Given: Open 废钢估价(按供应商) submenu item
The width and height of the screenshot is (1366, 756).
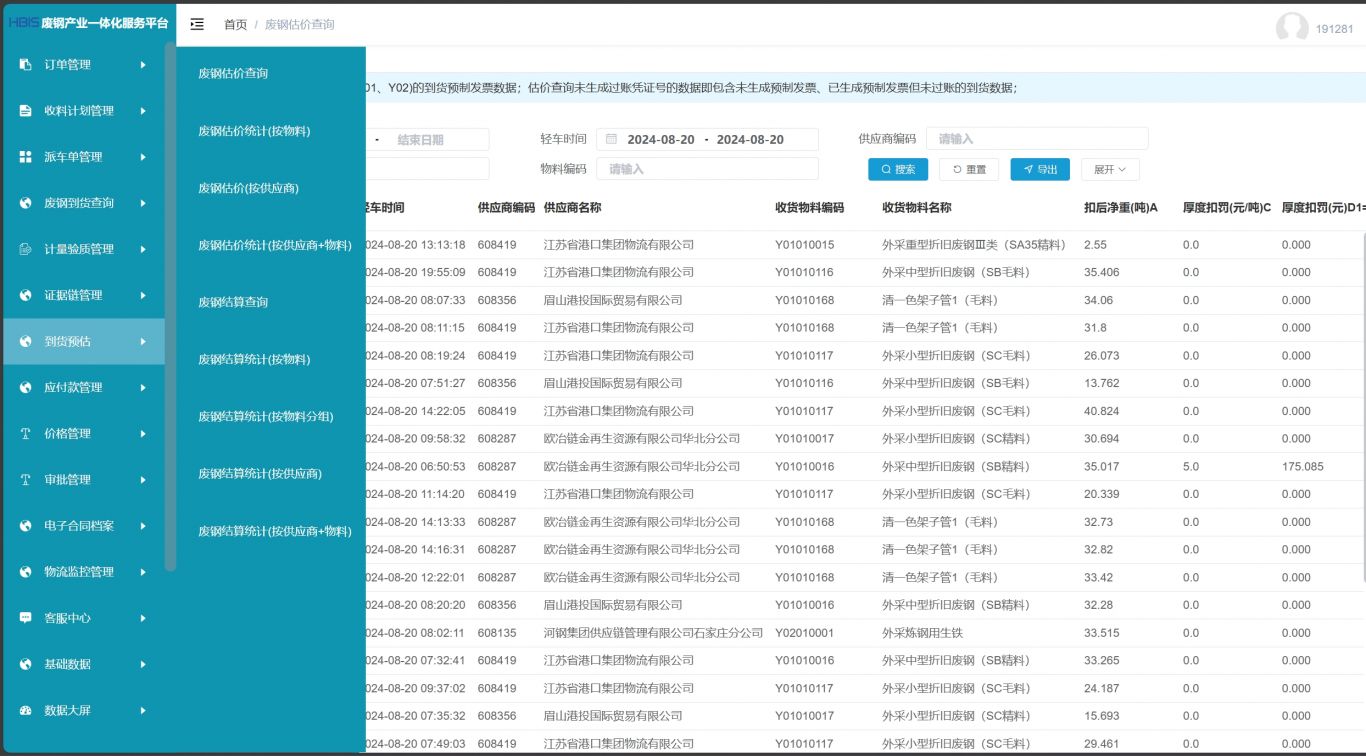Looking at the screenshot, I should [248, 188].
